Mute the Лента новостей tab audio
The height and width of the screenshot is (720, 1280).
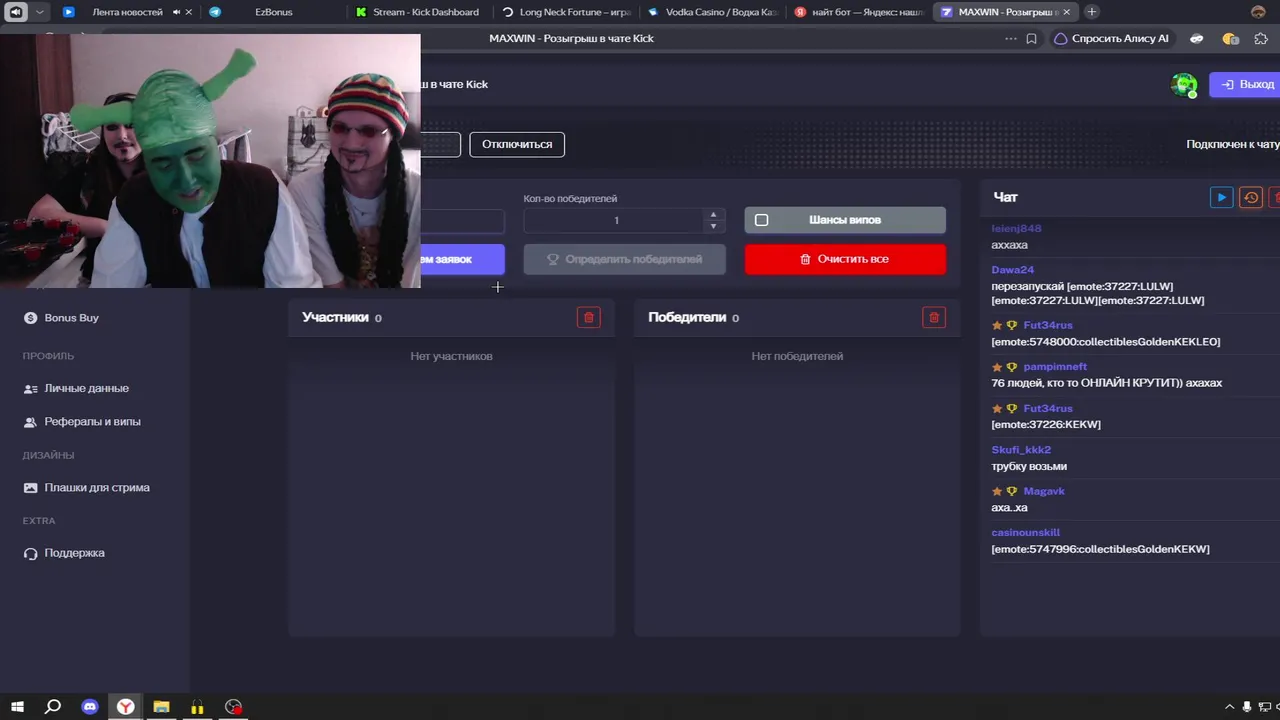pos(176,12)
